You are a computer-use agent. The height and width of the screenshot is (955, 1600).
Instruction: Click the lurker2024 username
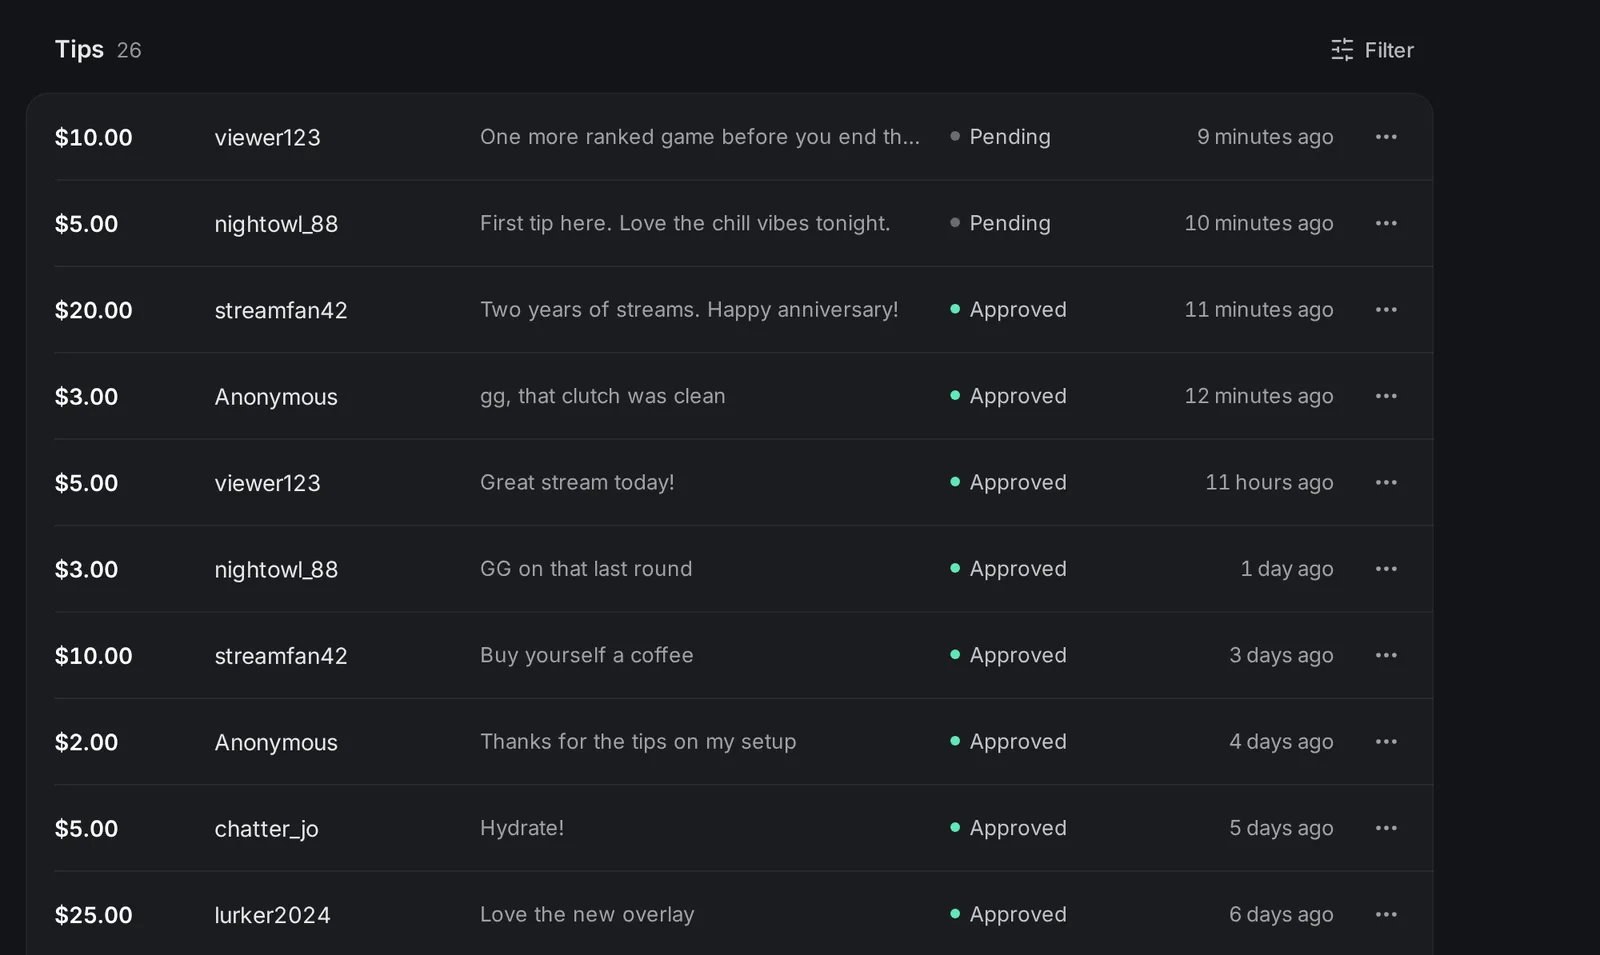pyautogui.click(x=272, y=915)
